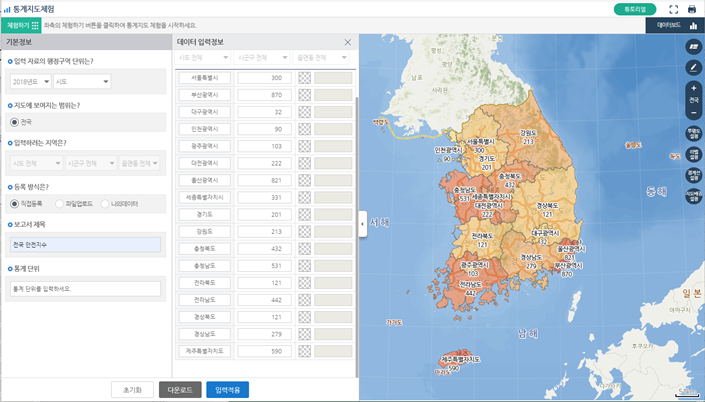The height and width of the screenshot is (402, 705).
Task: Open the 경계선 설정 map setting
Action: point(694,176)
